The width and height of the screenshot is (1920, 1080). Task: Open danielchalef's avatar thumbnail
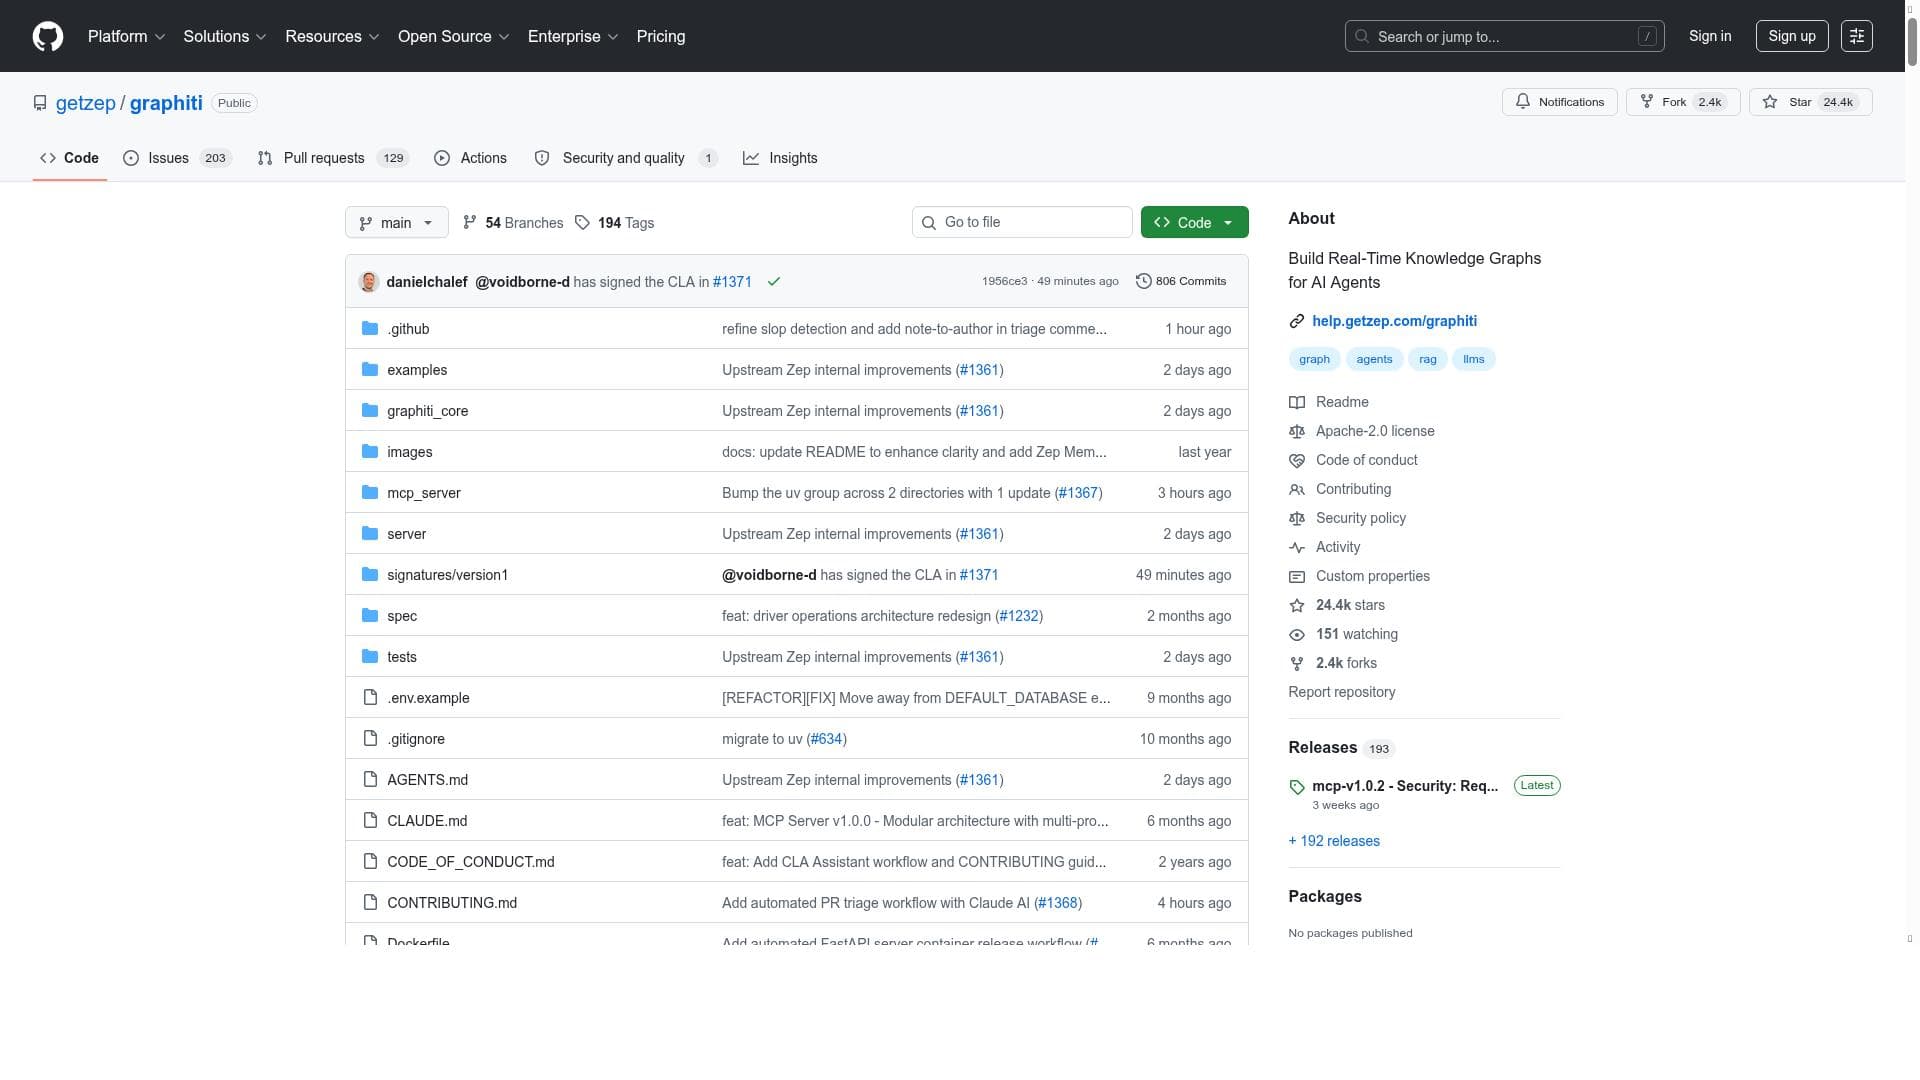(369, 282)
